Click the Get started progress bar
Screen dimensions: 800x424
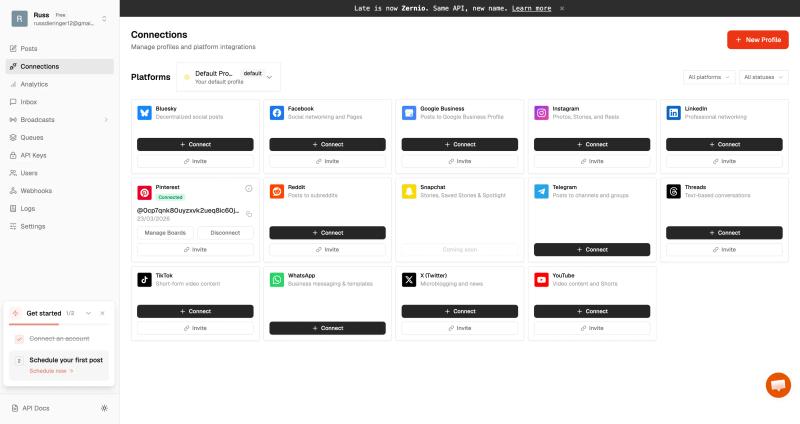59,325
